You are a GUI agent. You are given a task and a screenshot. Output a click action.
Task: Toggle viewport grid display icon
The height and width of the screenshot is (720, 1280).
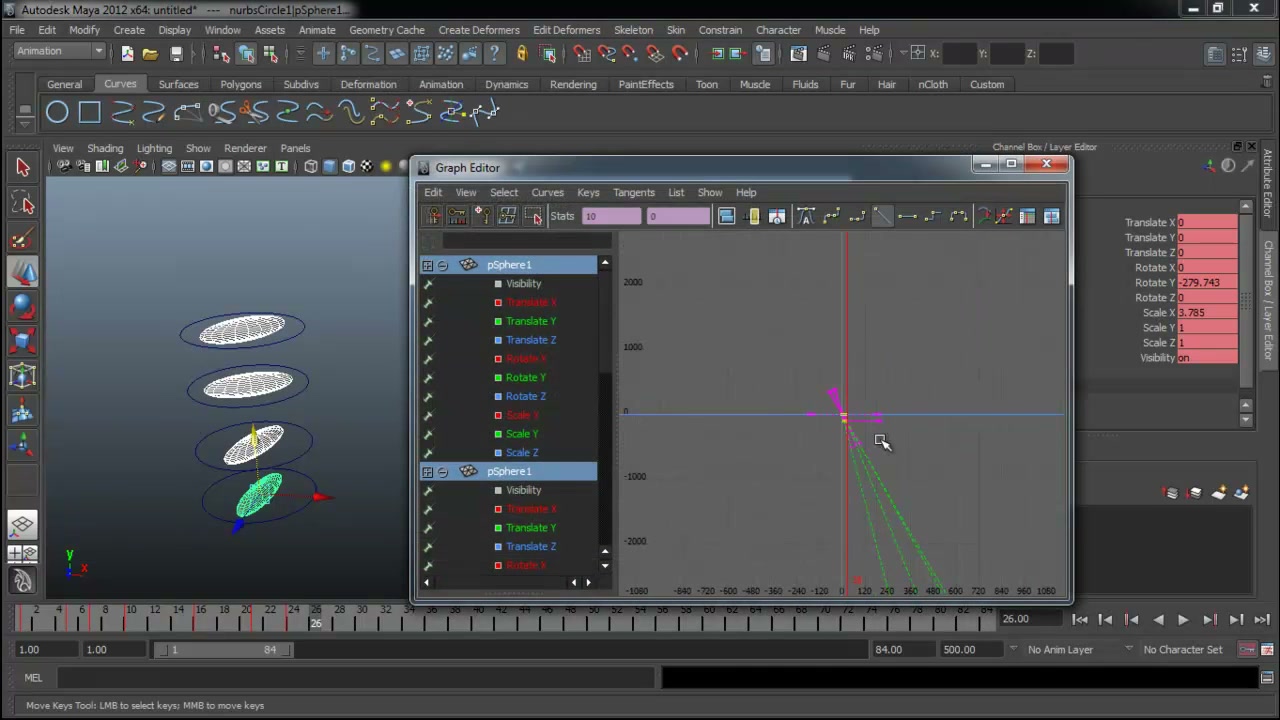(x=169, y=166)
